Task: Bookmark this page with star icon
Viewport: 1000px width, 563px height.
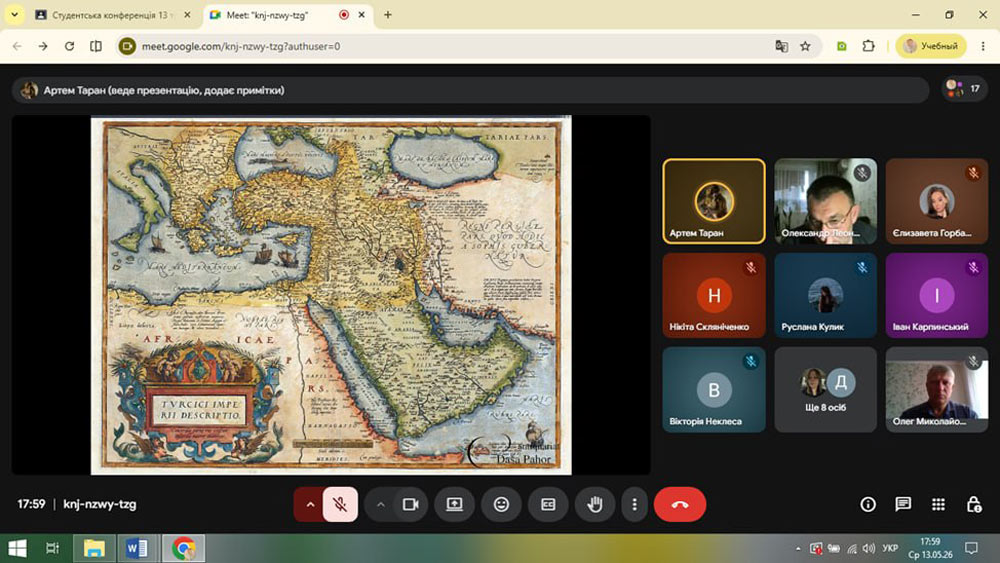Action: tap(805, 46)
